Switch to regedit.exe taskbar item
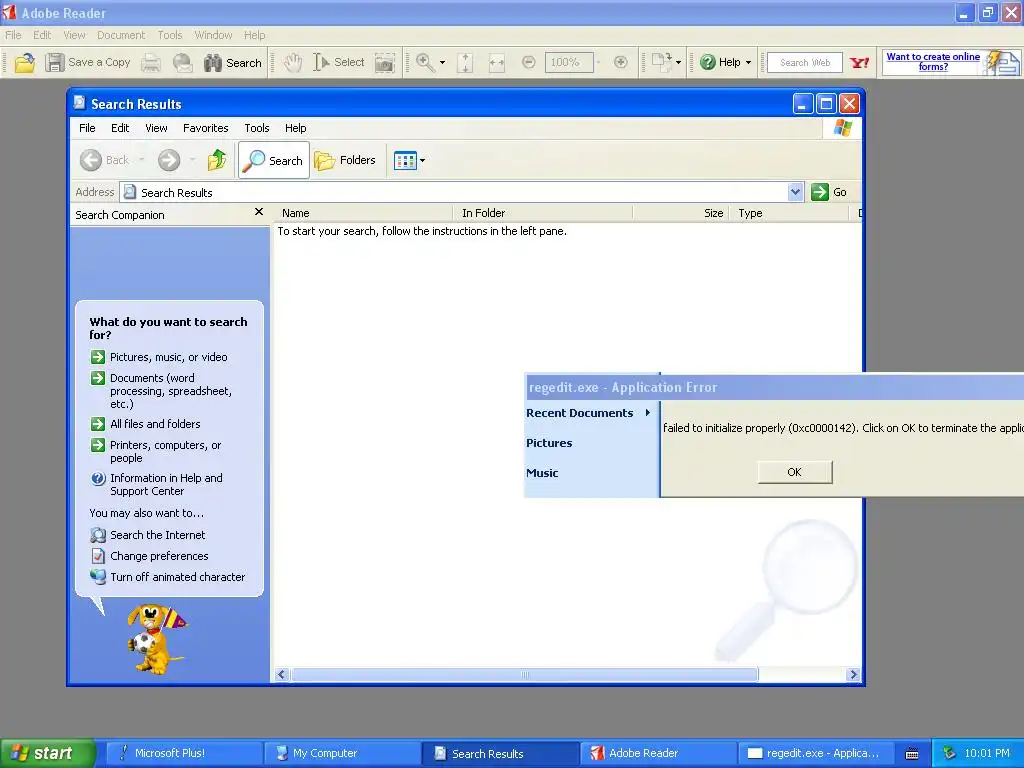 click(816, 753)
